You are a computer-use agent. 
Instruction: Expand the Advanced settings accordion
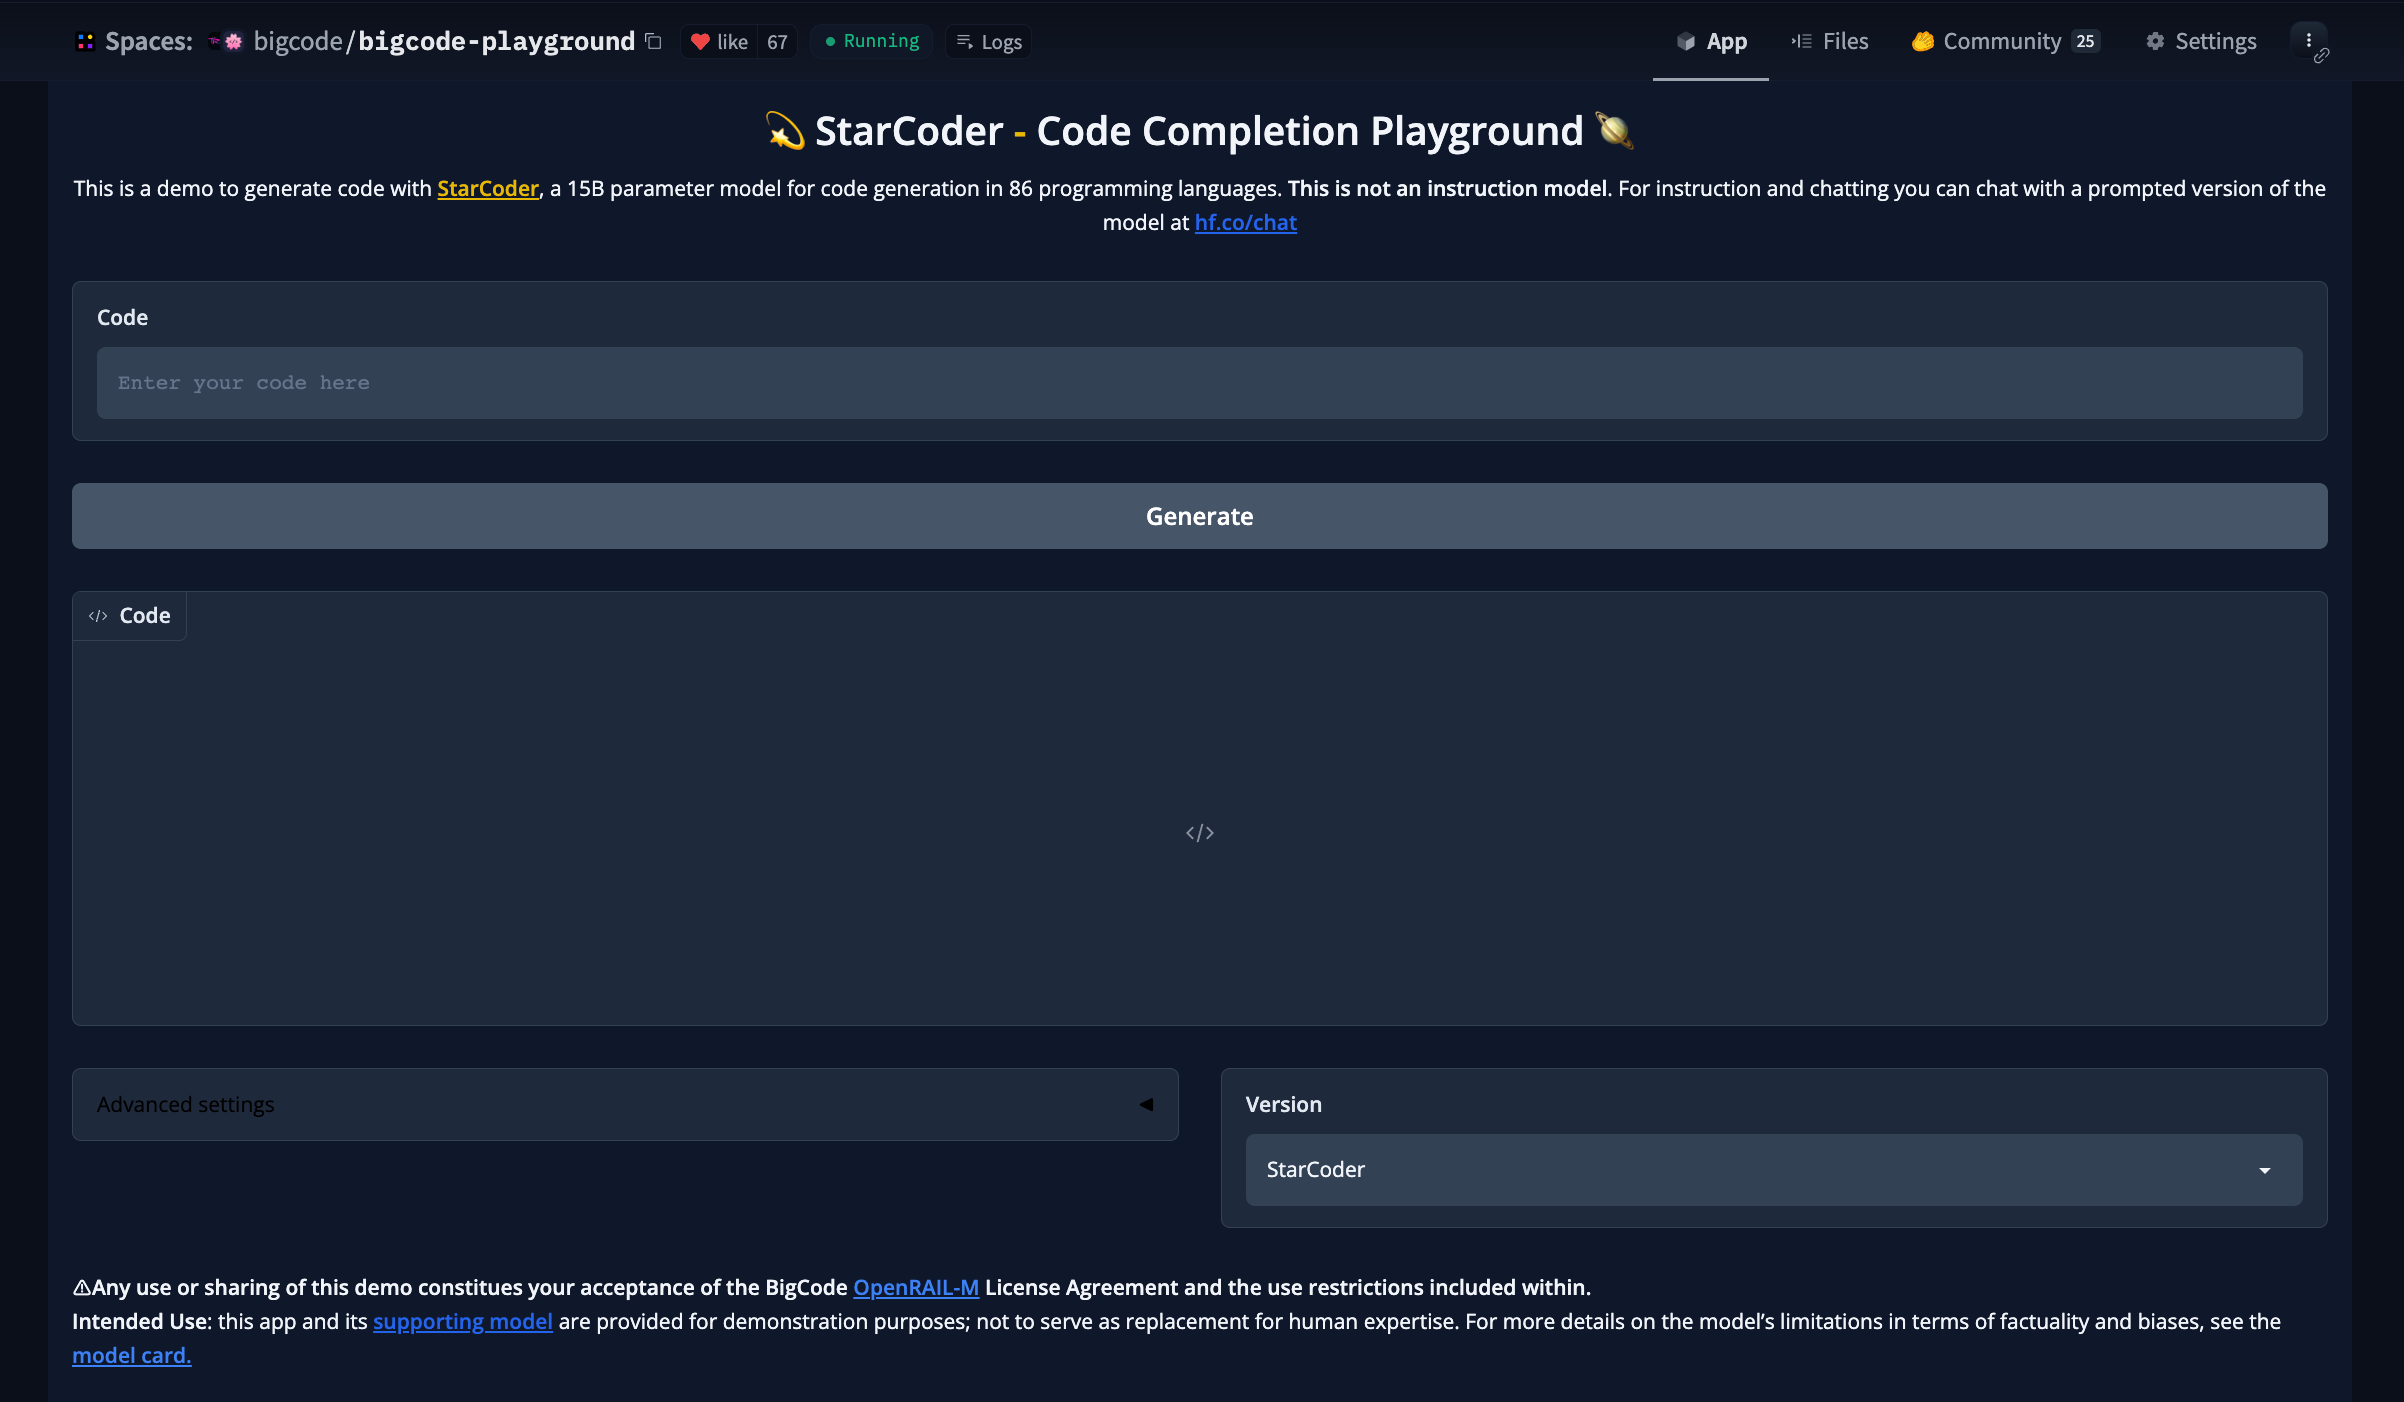(625, 1104)
